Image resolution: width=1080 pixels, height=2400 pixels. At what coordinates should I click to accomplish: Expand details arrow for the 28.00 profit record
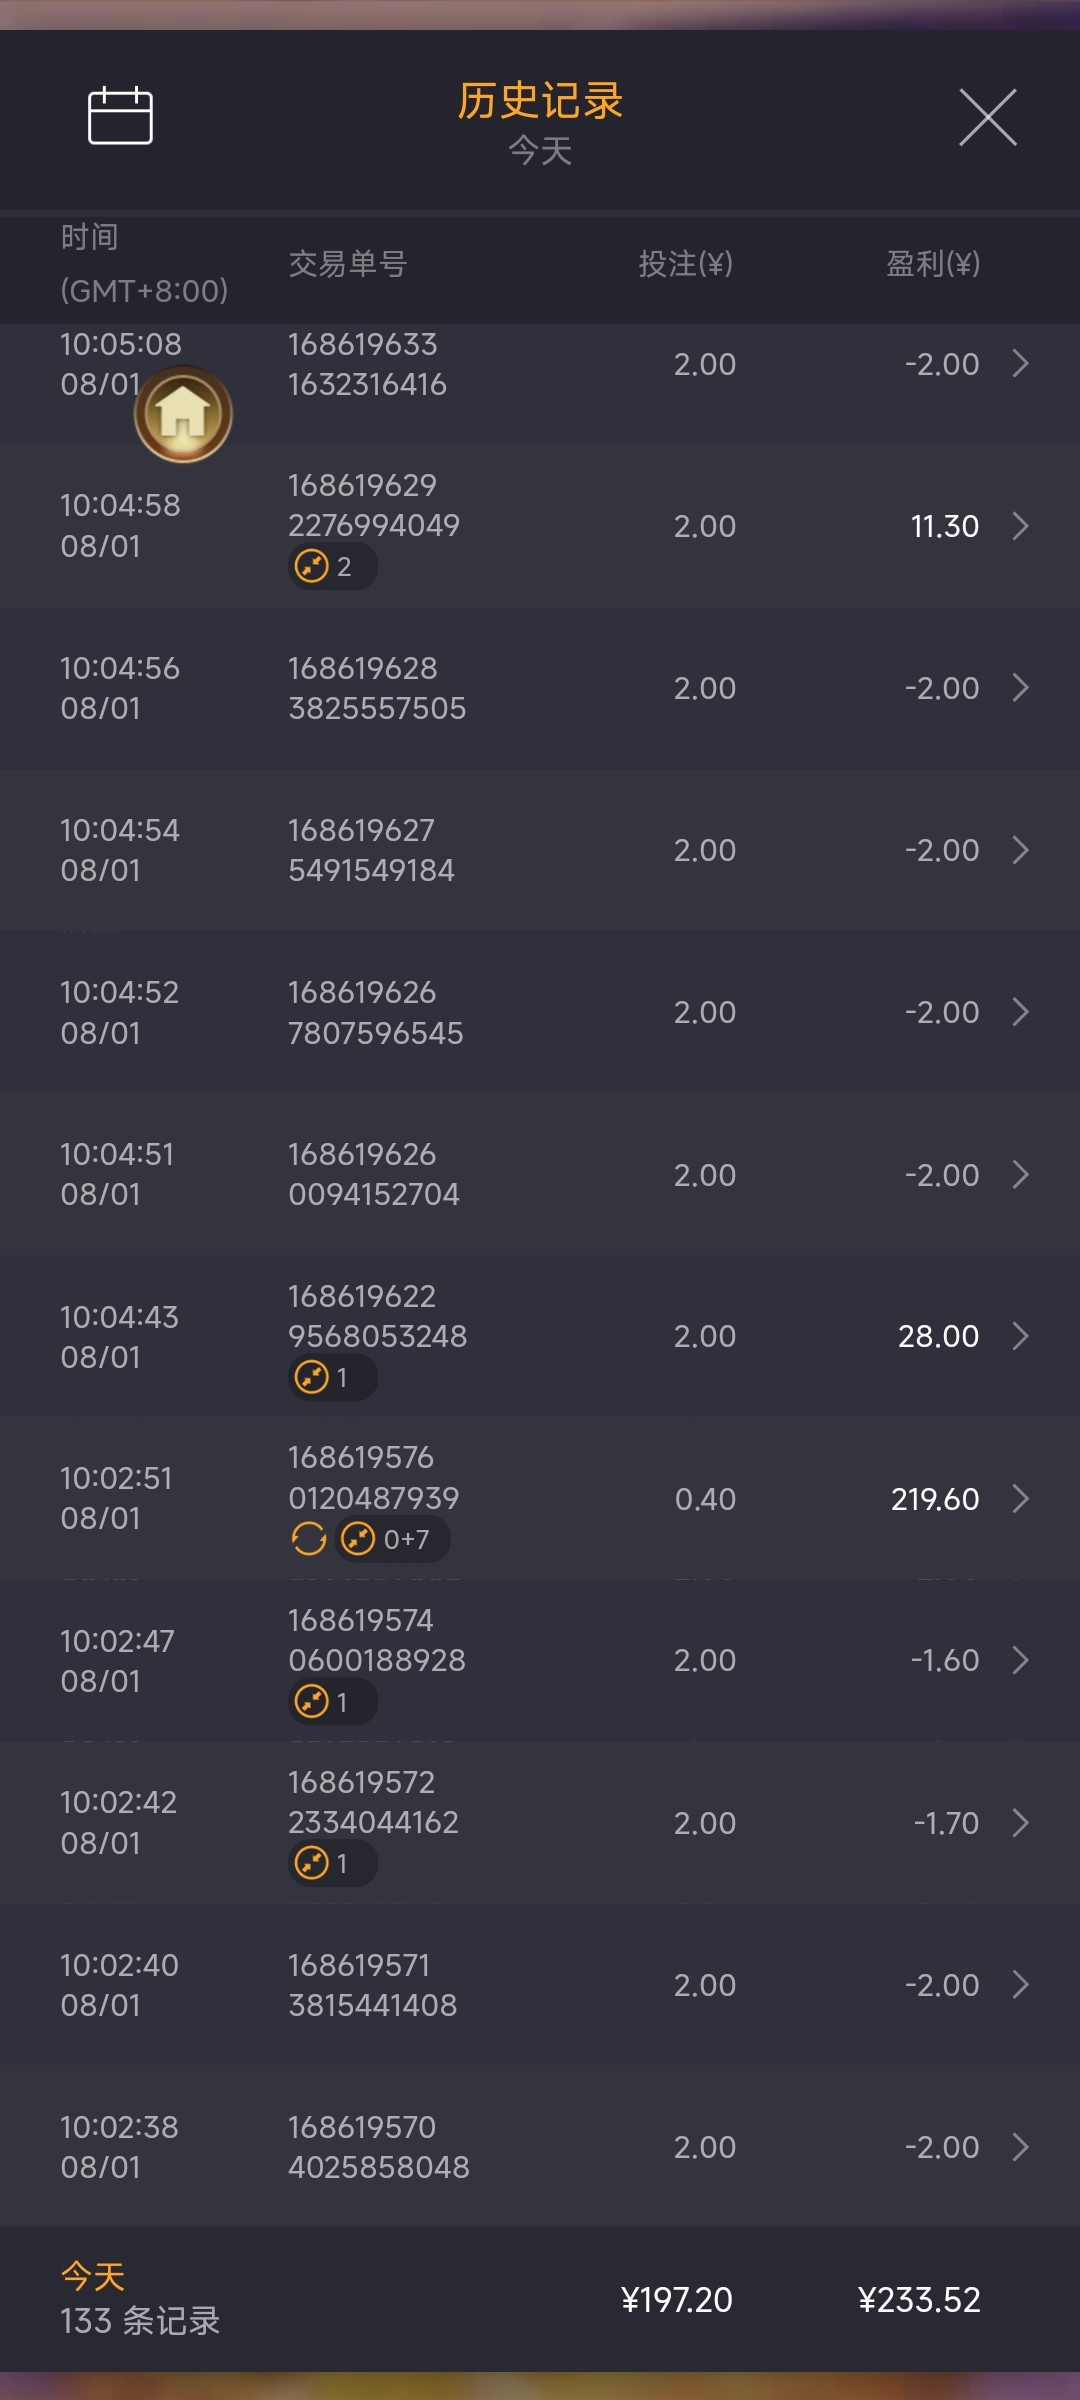click(1020, 1336)
